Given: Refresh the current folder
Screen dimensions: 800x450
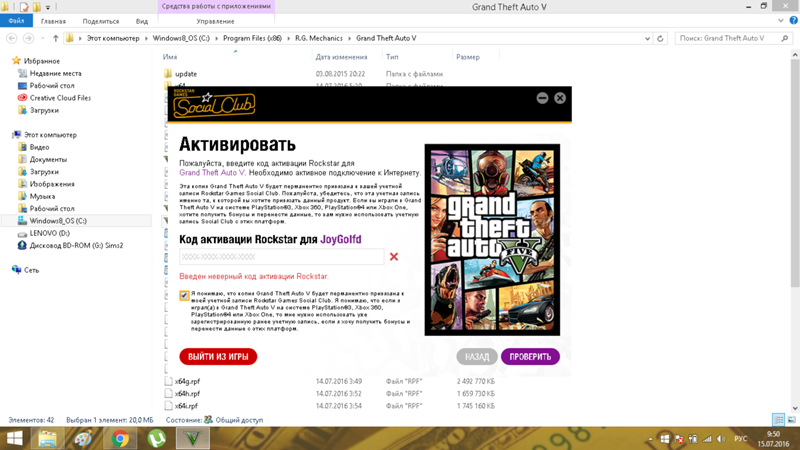Looking at the screenshot, I should [660, 38].
